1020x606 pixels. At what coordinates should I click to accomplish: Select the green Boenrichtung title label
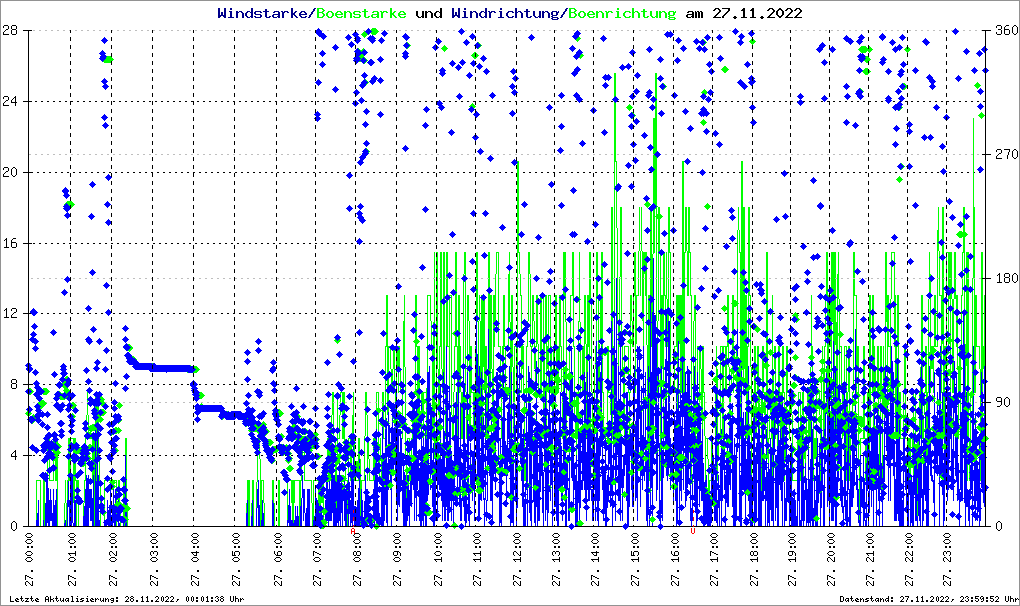pos(622,14)
